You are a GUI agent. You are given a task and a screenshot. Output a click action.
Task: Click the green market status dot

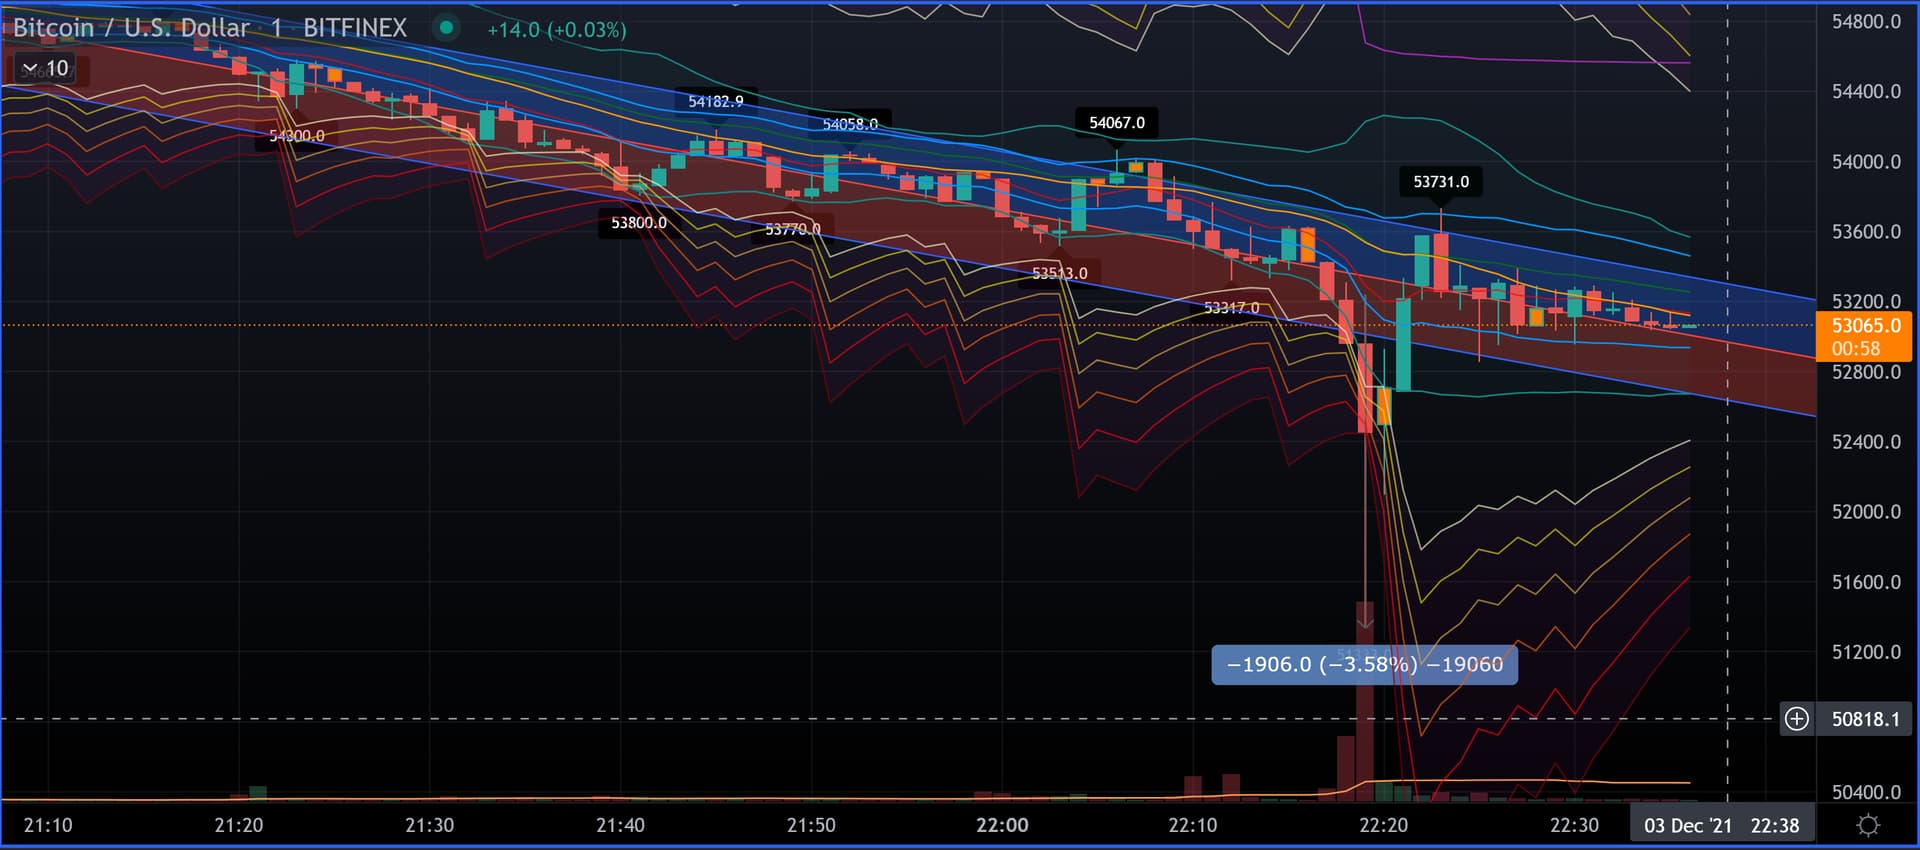click(x=446, y=28)
